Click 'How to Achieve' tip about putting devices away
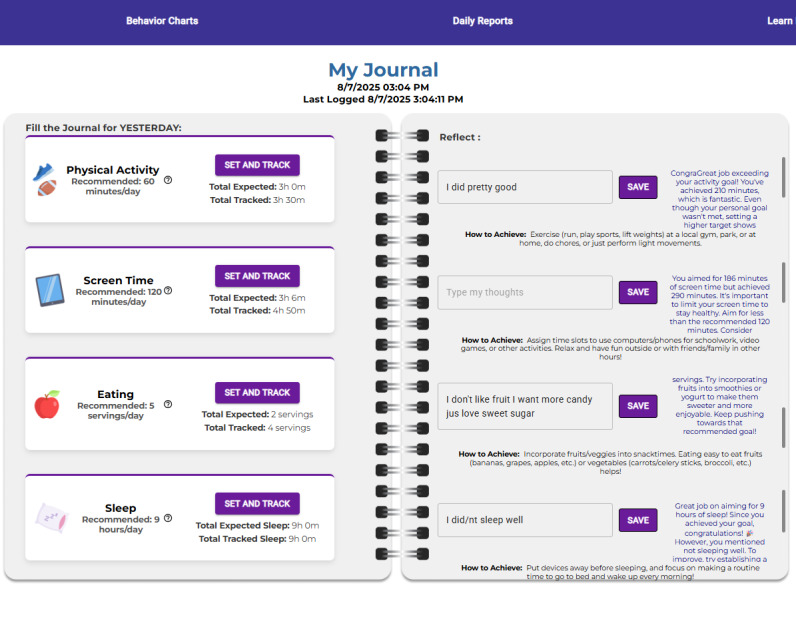 point(610,572)
